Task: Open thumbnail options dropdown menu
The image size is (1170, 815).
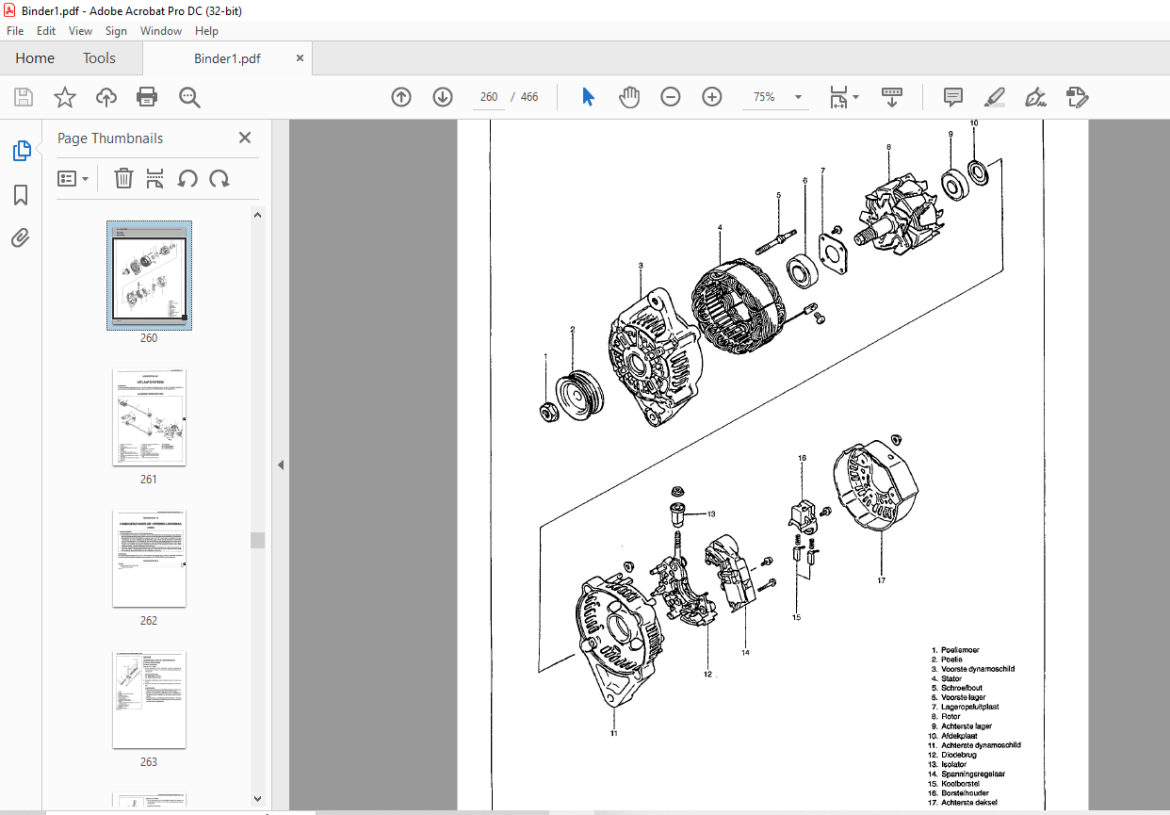Action: coord(73,179)
